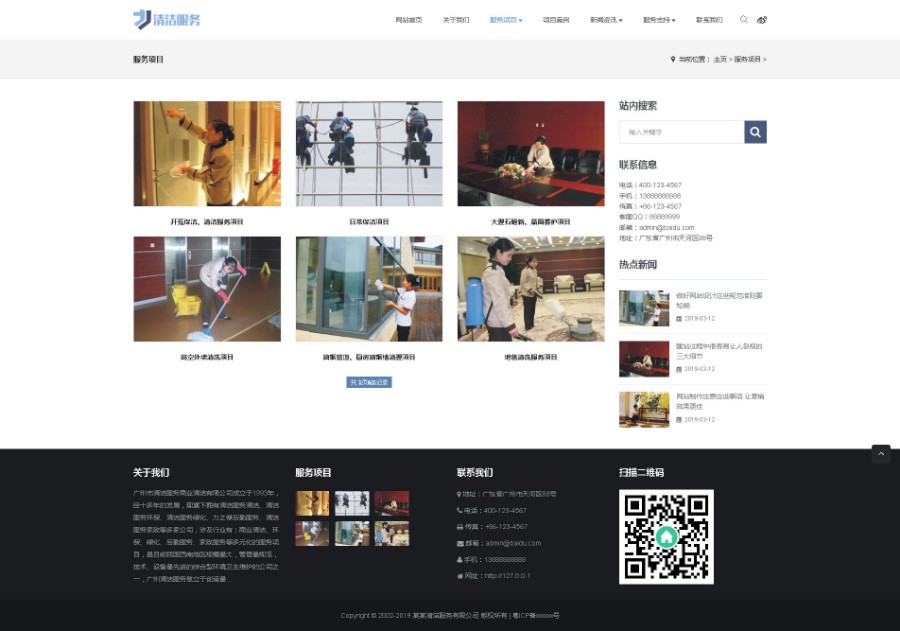
Task: Click the phone icon beside 400-123-4567 in footer
Action: click(459, 510)
